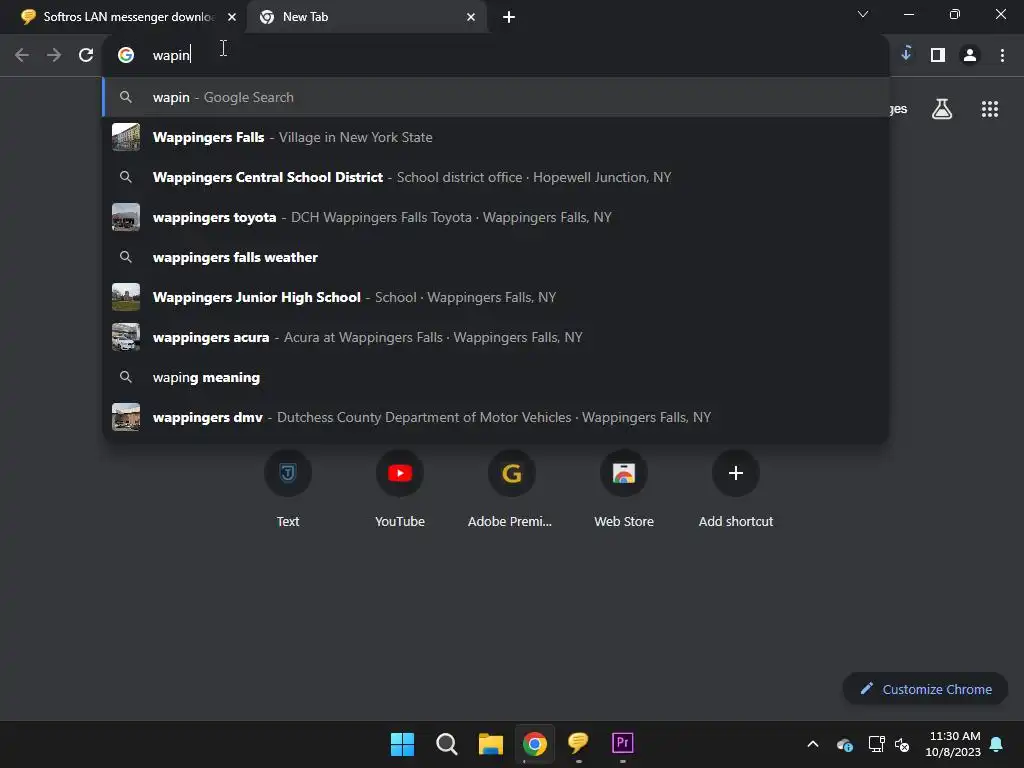Select Wappingers Junior High School suggestion
The height and width of the screenshot is (768, 1024).
pyautogui.click(x=496, y=297)
